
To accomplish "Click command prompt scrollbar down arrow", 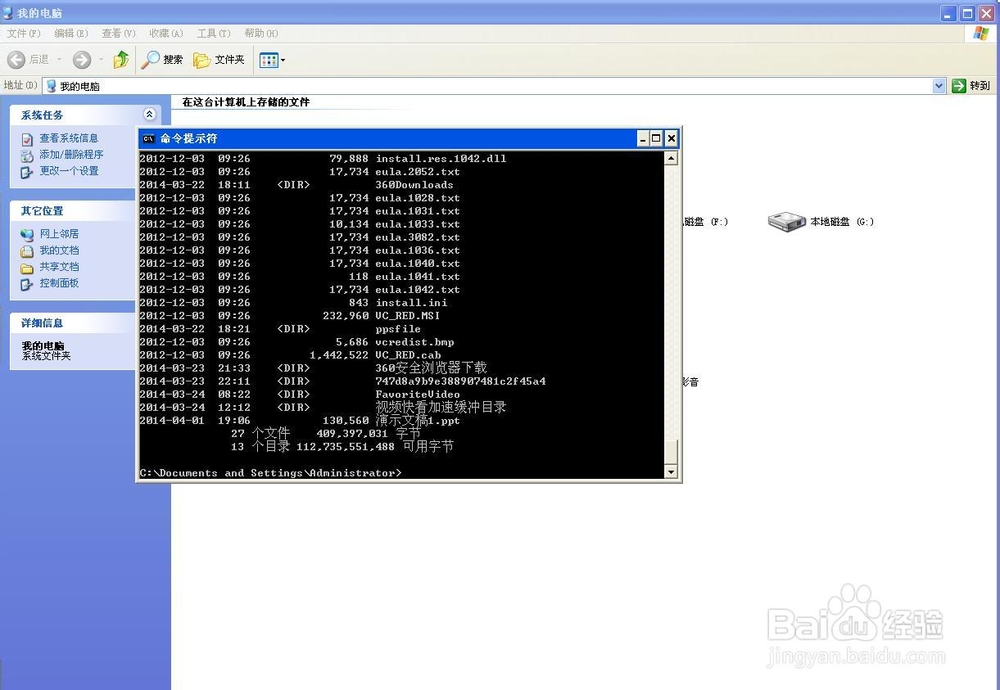I will pyautogui.click(x=671, y=472).
